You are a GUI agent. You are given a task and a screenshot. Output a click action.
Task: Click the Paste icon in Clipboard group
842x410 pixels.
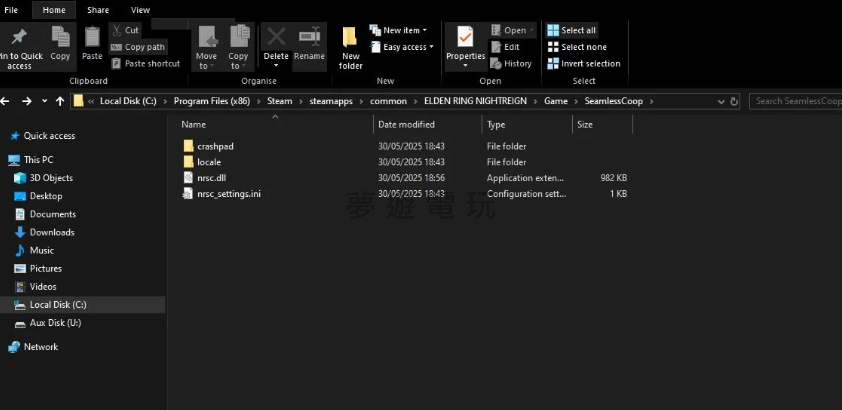92,43
